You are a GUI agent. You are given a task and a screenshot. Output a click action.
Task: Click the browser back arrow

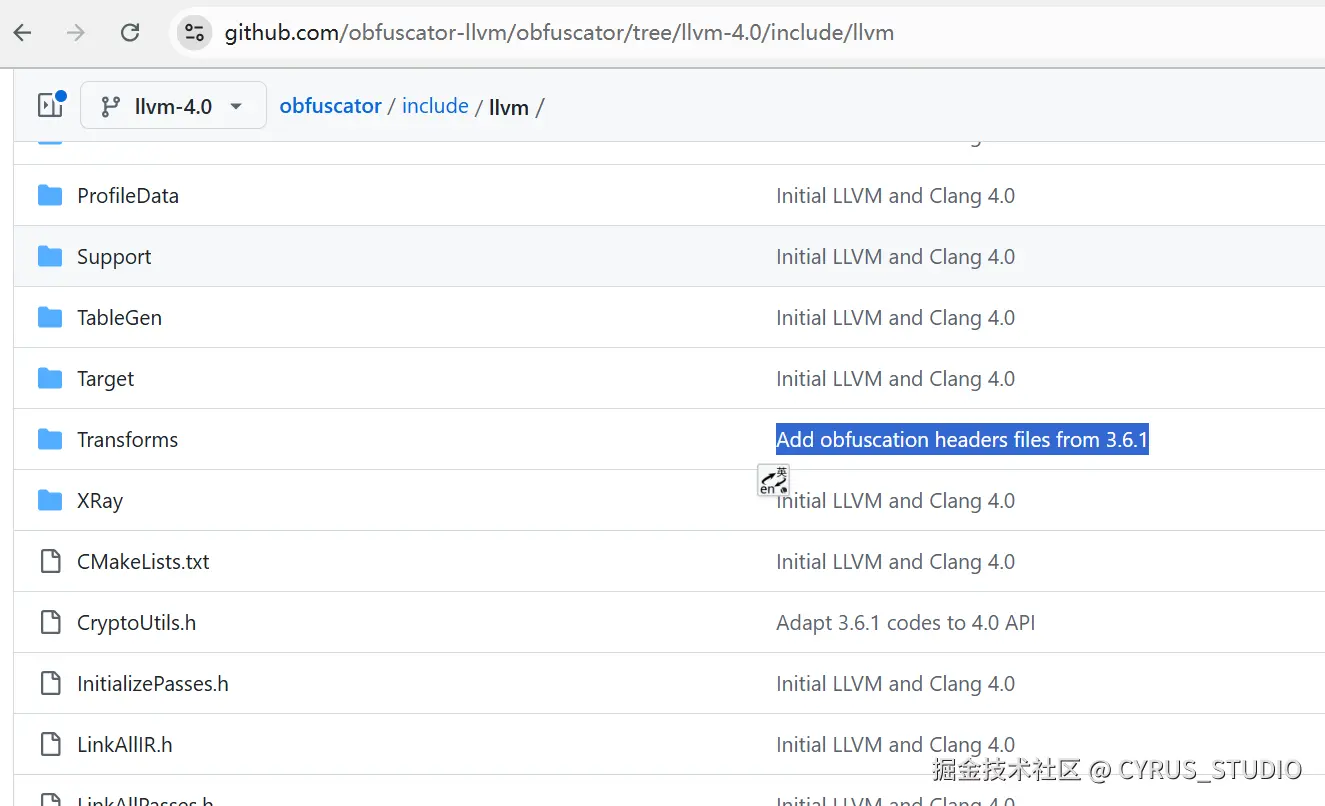pyautogui.click(x=22, y=33)
